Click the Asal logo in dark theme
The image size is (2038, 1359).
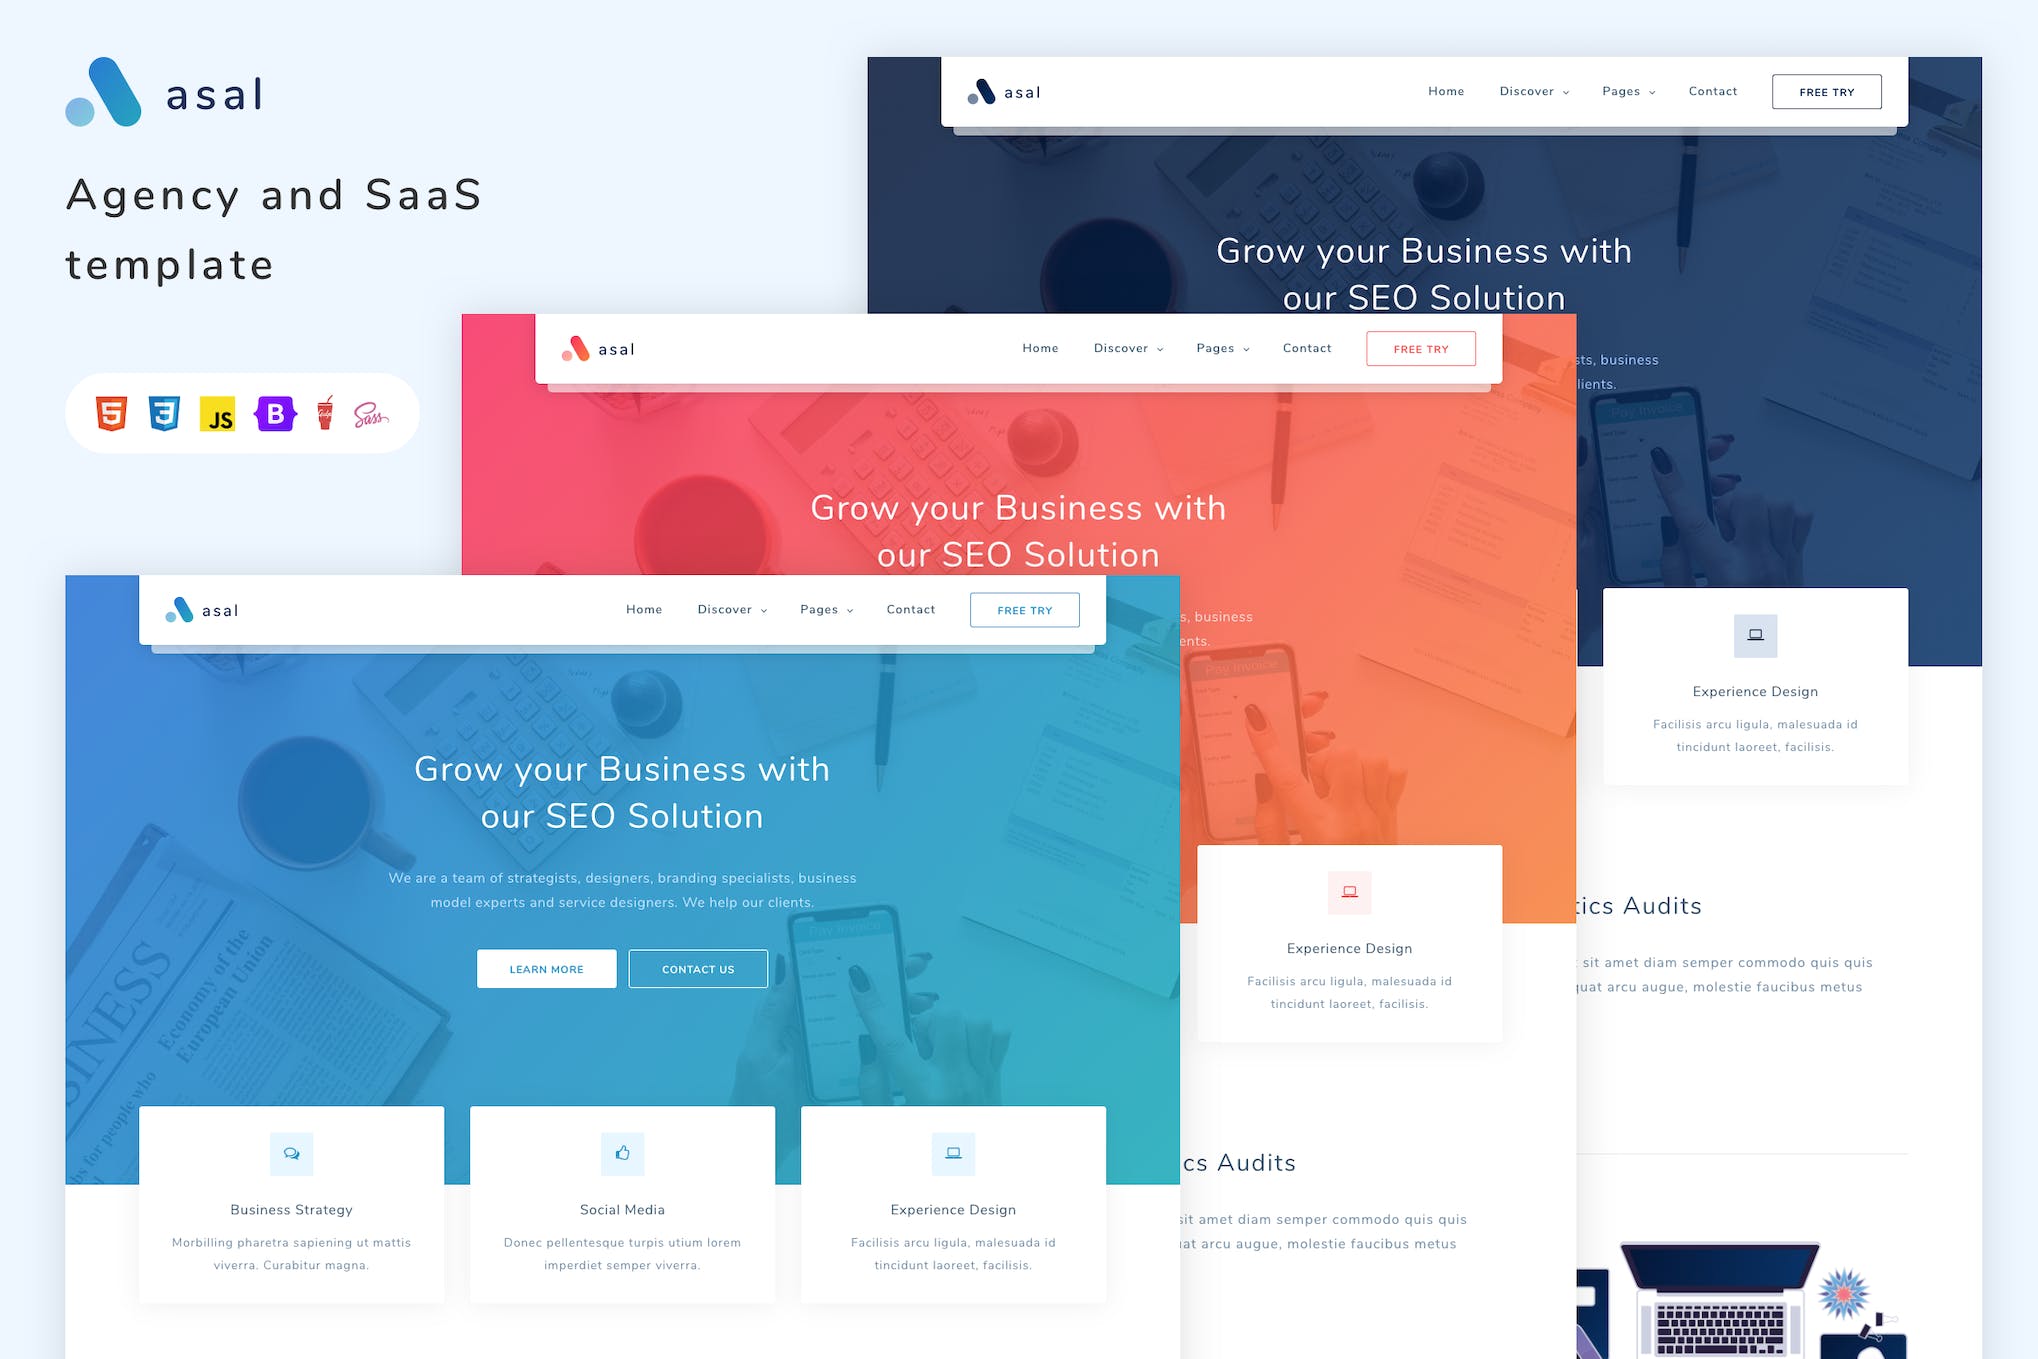(x=999, y=93)
